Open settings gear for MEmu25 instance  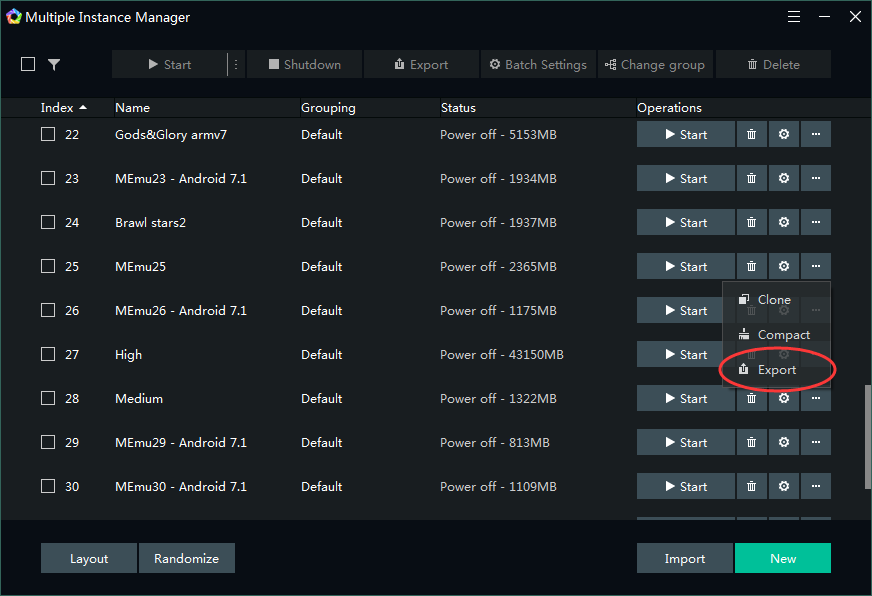(784, 267)
